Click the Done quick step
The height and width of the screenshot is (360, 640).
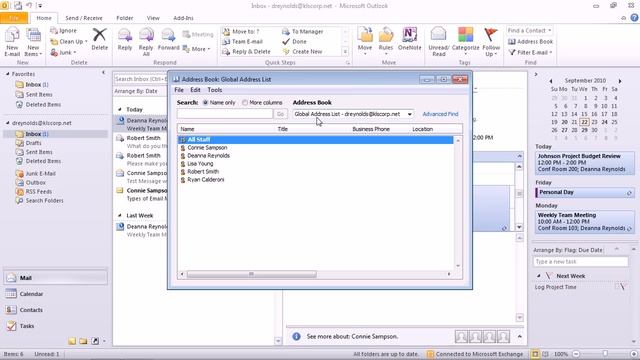click(x=295, y=42)
